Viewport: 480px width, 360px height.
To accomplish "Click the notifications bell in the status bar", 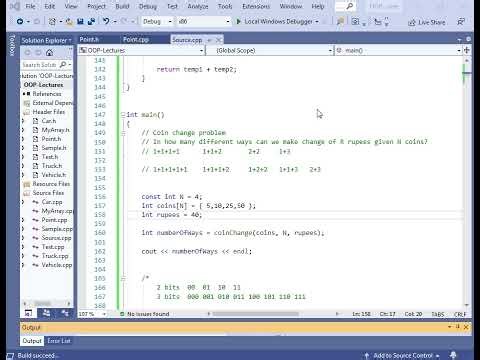I will (453, 355).
